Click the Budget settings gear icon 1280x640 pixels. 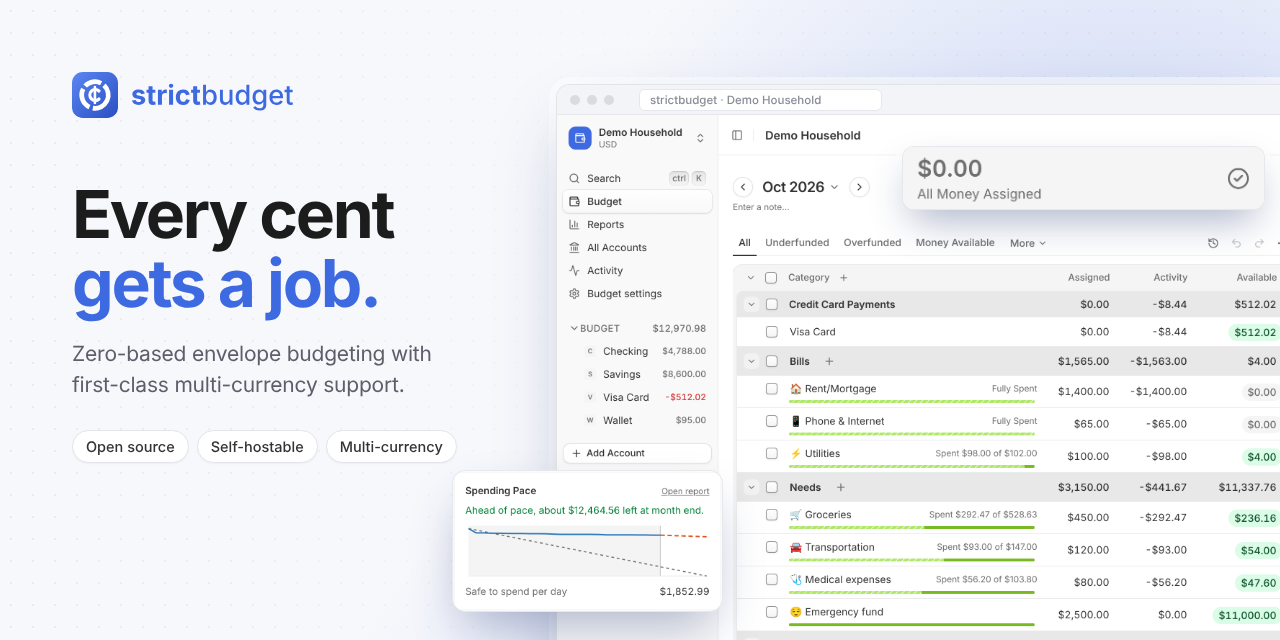tap(574, 293)
